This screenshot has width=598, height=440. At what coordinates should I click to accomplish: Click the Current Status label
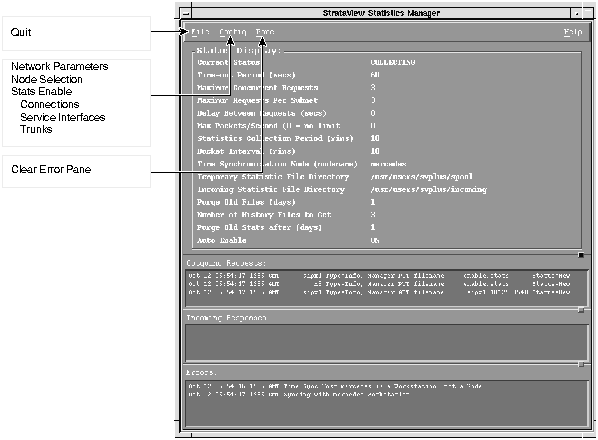[228, 62]
